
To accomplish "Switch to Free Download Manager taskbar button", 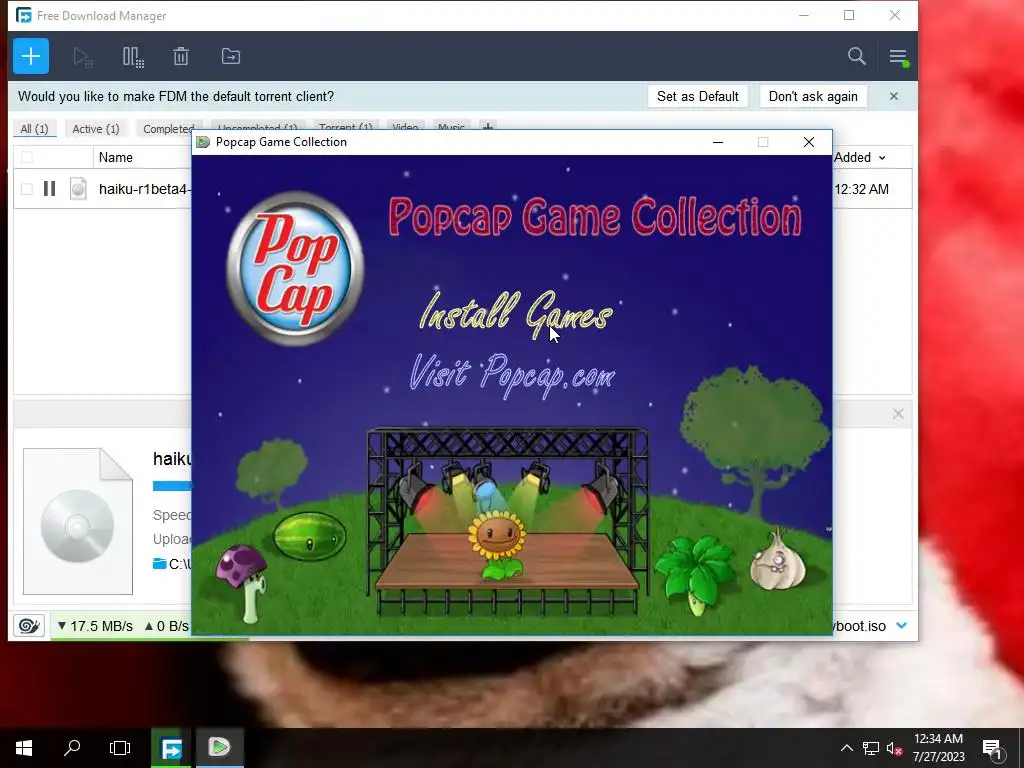I will [171, 748].
